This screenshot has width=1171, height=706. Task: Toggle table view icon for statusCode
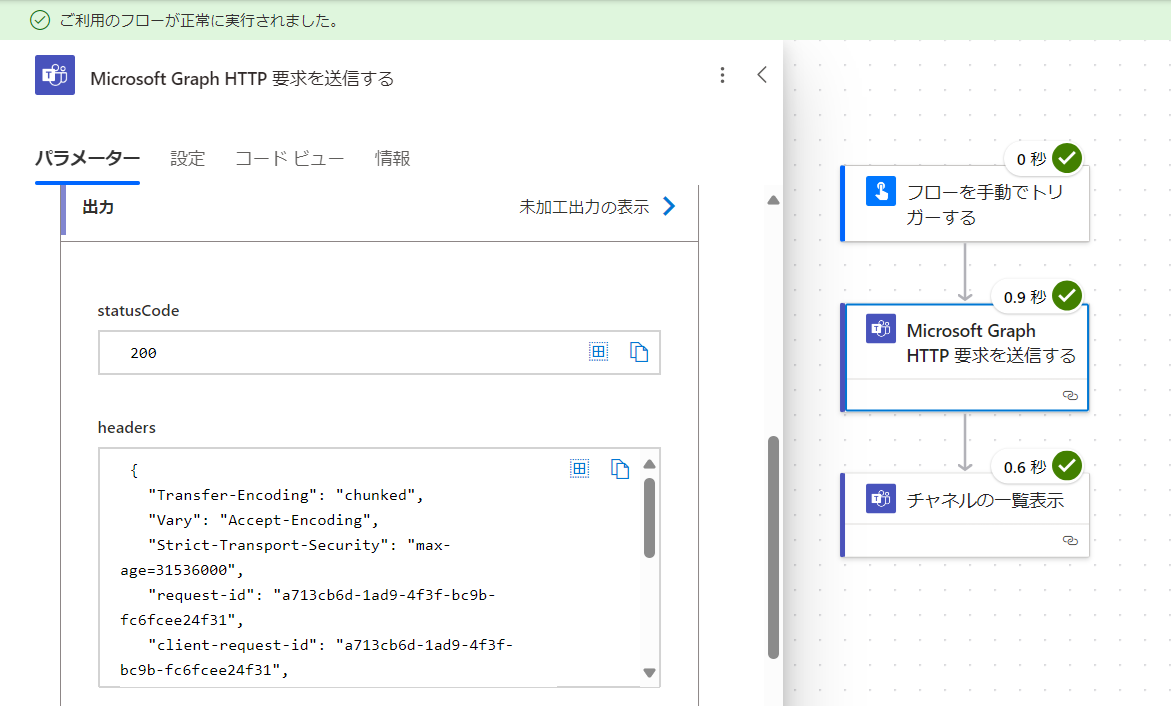point(598,352)
